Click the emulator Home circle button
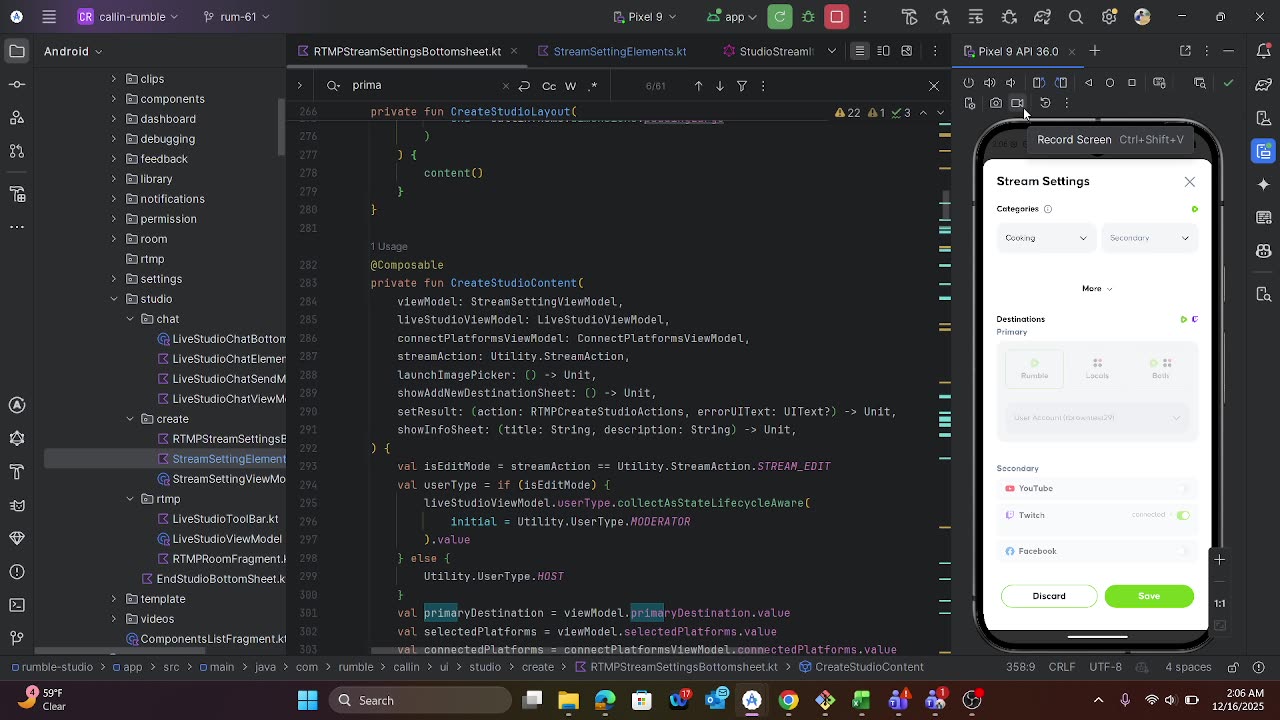This screenshot has width=1280, height=720. coord(1110,83)
